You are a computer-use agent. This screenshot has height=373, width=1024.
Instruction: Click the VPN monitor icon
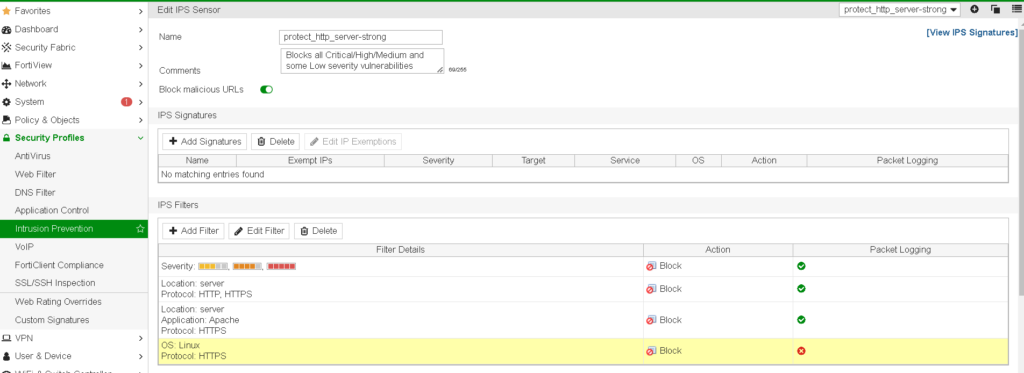[7, 338]
